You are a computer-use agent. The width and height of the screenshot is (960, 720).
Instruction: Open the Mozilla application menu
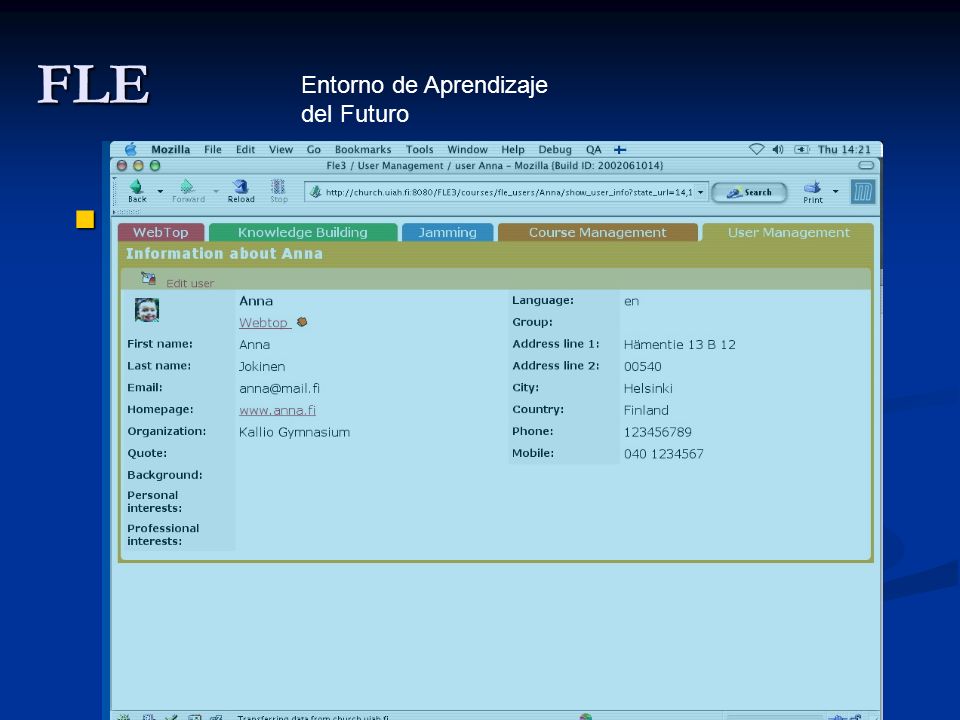pyautogui.click(x=170, y=149)
